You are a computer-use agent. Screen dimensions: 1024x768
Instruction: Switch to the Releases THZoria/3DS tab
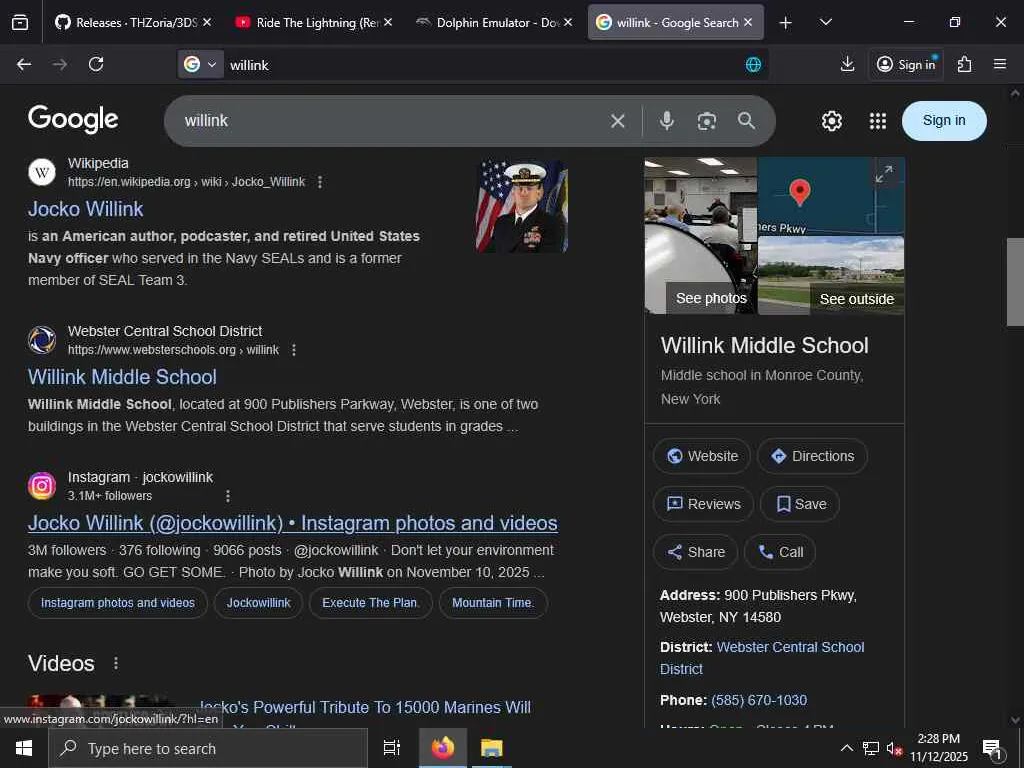126,22
